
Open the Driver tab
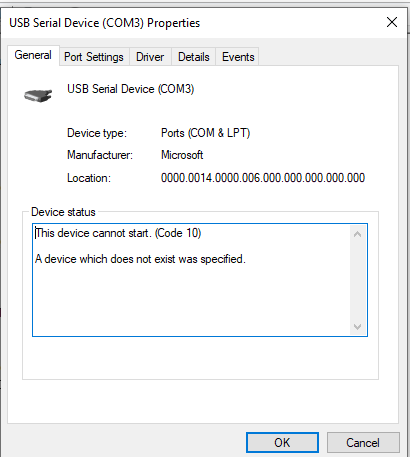(x=150, y=57)
